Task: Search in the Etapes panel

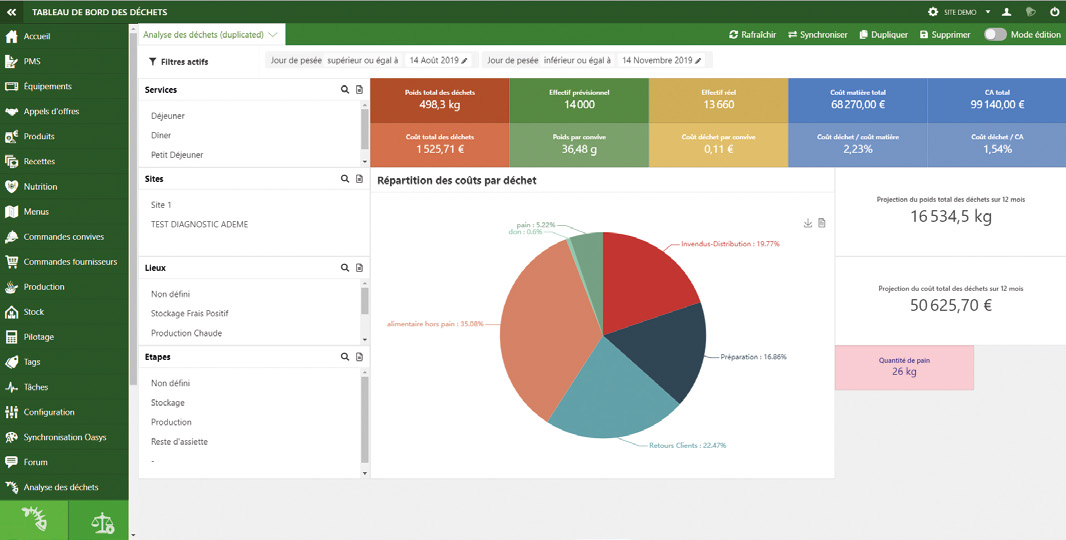Action: tap(345, 357)
